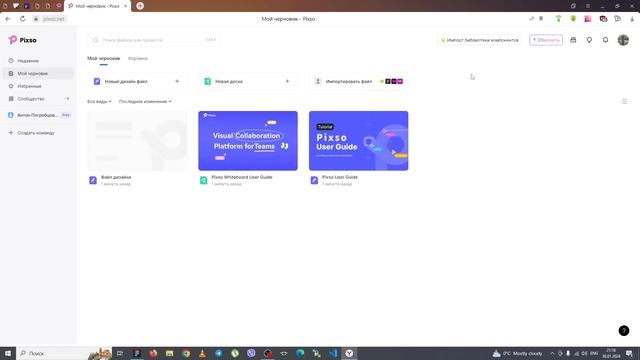Open the Windows Start menu
The width and height of the screenshot is (640, 360).
(8, 353)
